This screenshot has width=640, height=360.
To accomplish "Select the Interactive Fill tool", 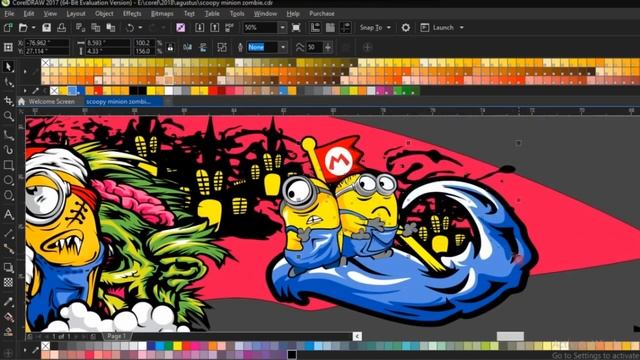I will [8, 317].
